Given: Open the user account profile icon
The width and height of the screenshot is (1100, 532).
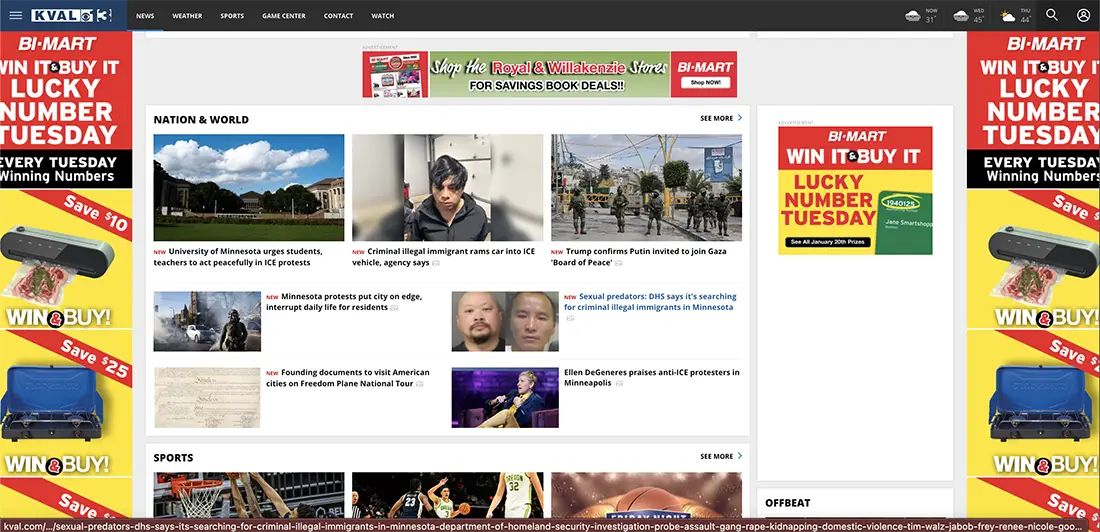Looking at the screenshot, I should (x=1083, y=15).
